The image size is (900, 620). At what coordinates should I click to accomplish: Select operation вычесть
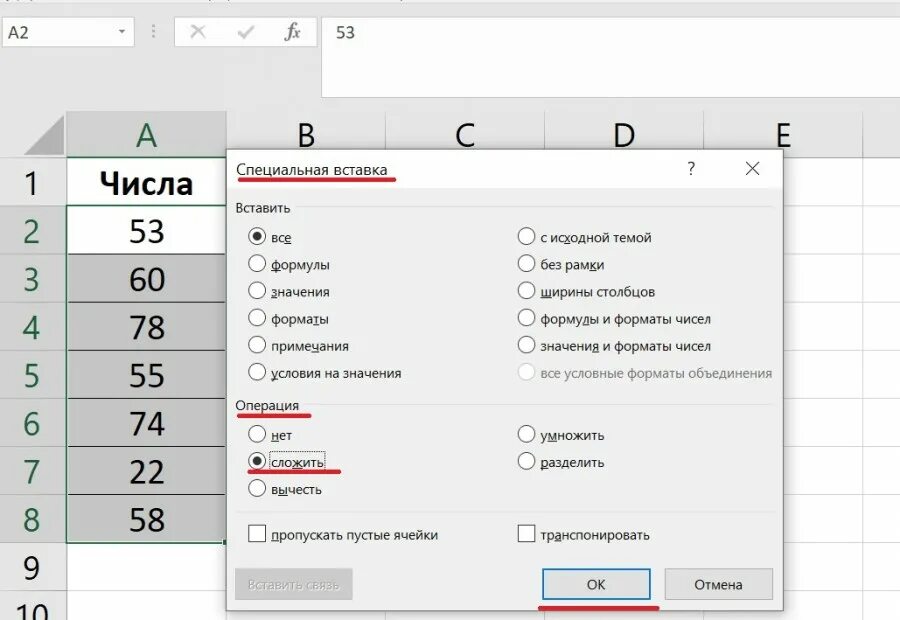click(x=285, y=489)
